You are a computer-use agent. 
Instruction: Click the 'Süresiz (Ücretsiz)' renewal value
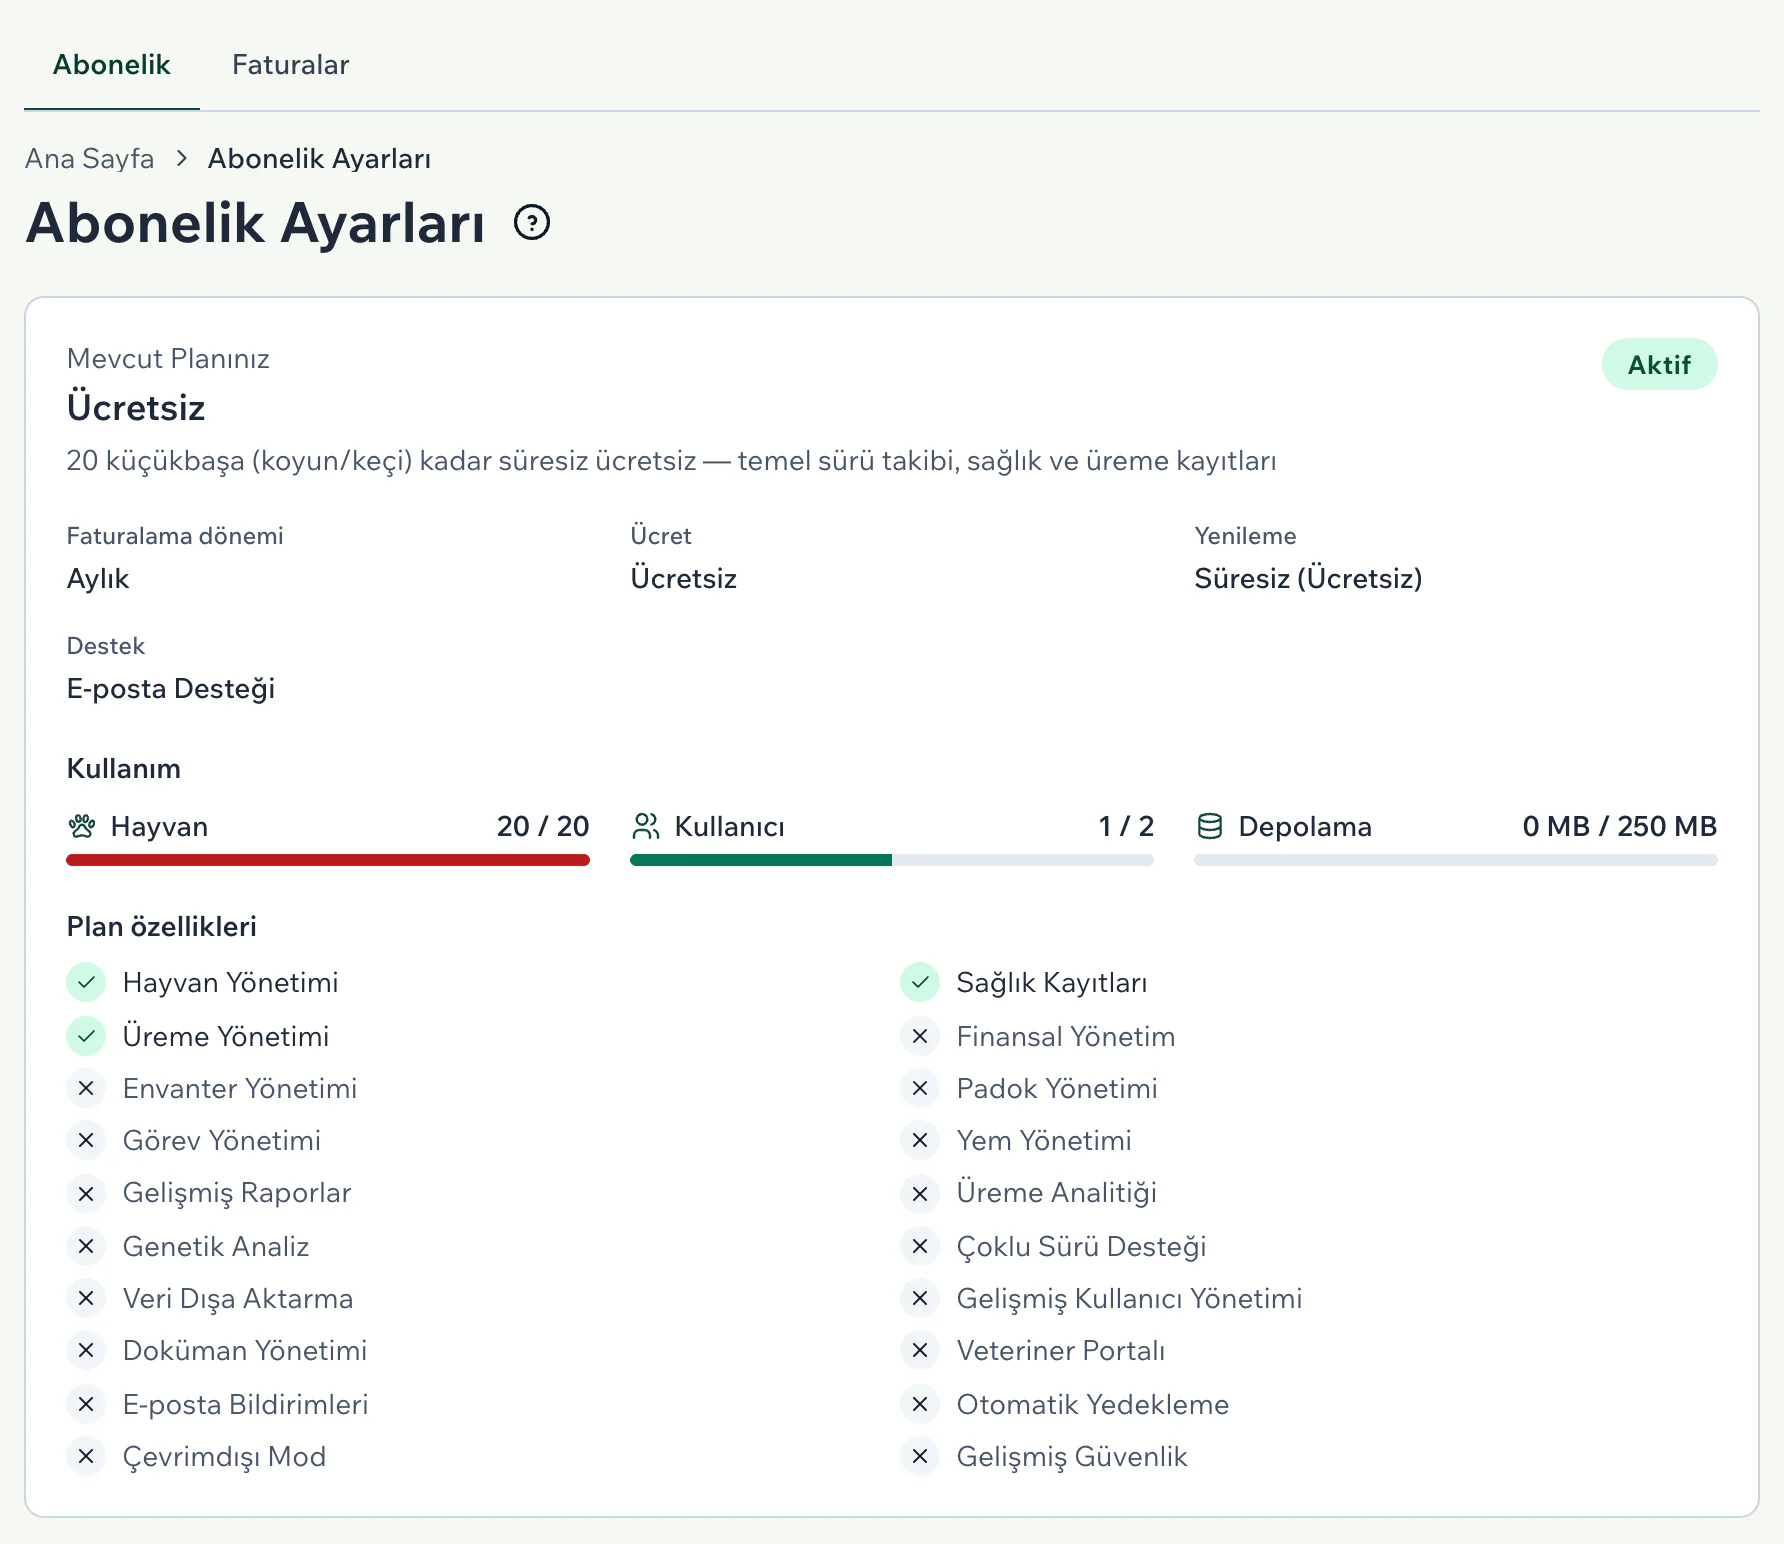point(1308,578)
